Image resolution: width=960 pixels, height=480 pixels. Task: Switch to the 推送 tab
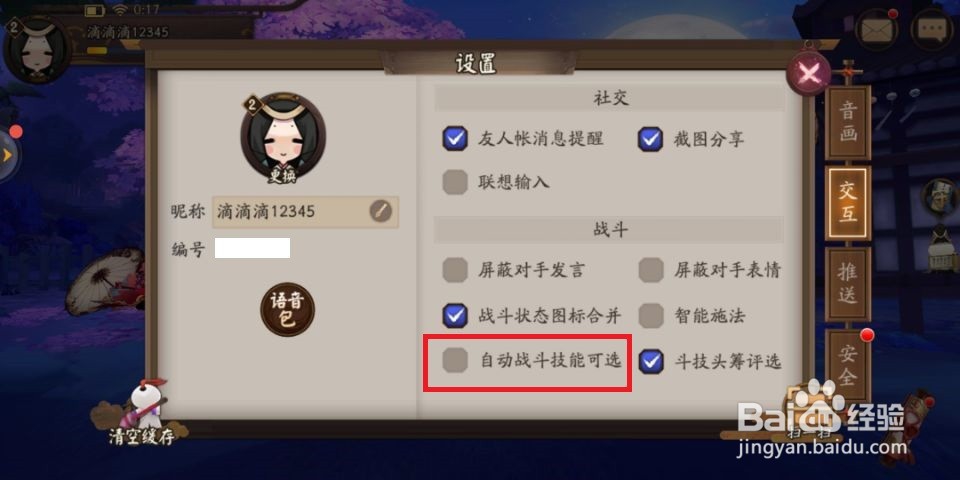(848, 285)
